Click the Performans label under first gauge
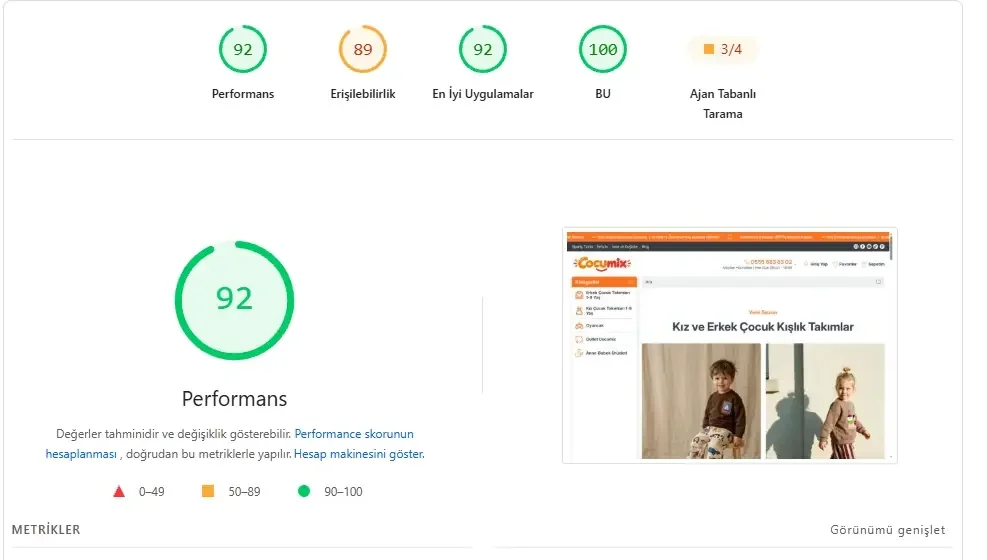Image resolution: width=987 pixels, height=560 pixels. click(242, 94)
